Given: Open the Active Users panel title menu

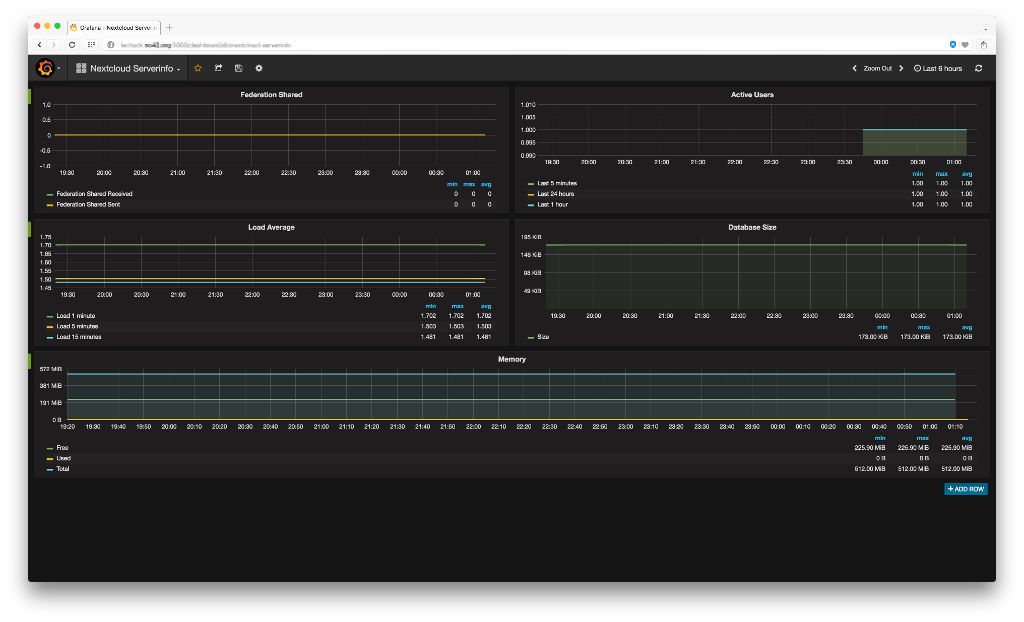Looking at the screenshot, I should [x=752, y=95].
